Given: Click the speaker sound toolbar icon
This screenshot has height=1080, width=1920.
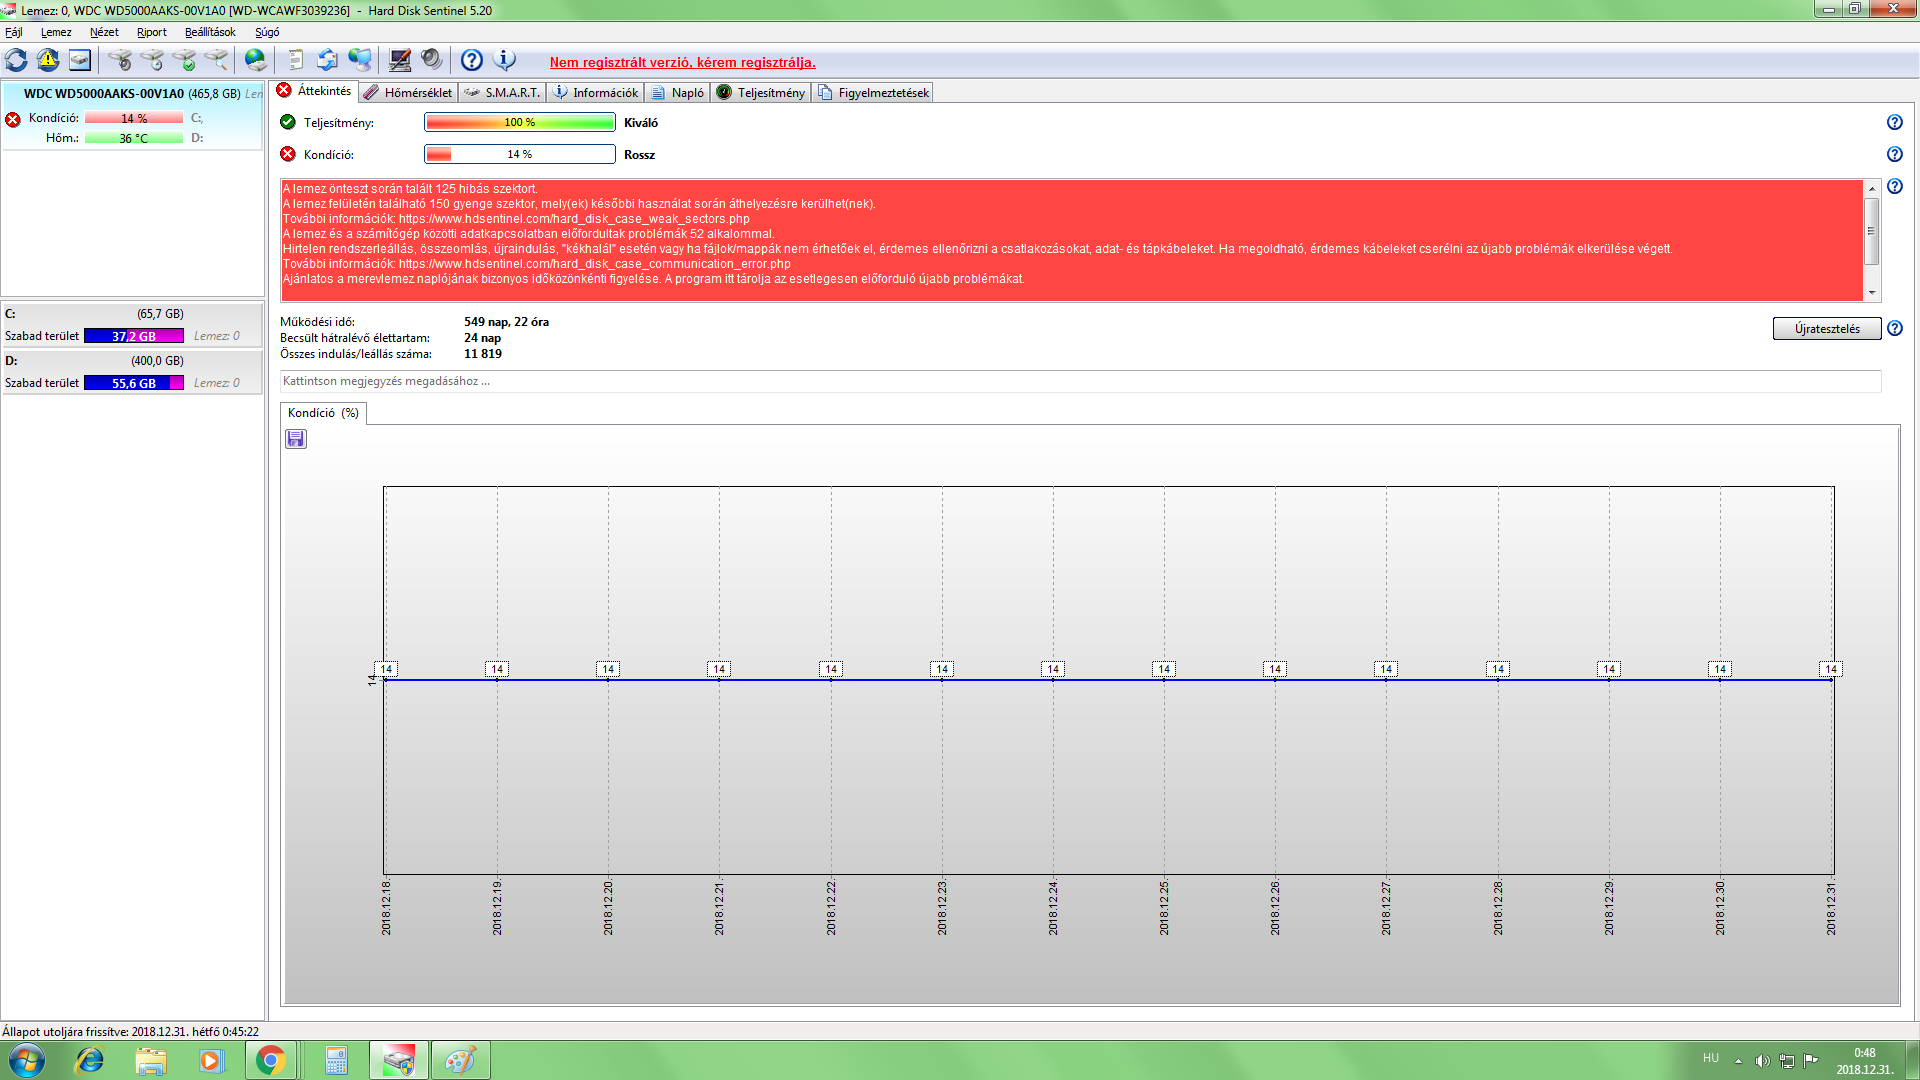Looking at the screenshot, I should (431, 60).
